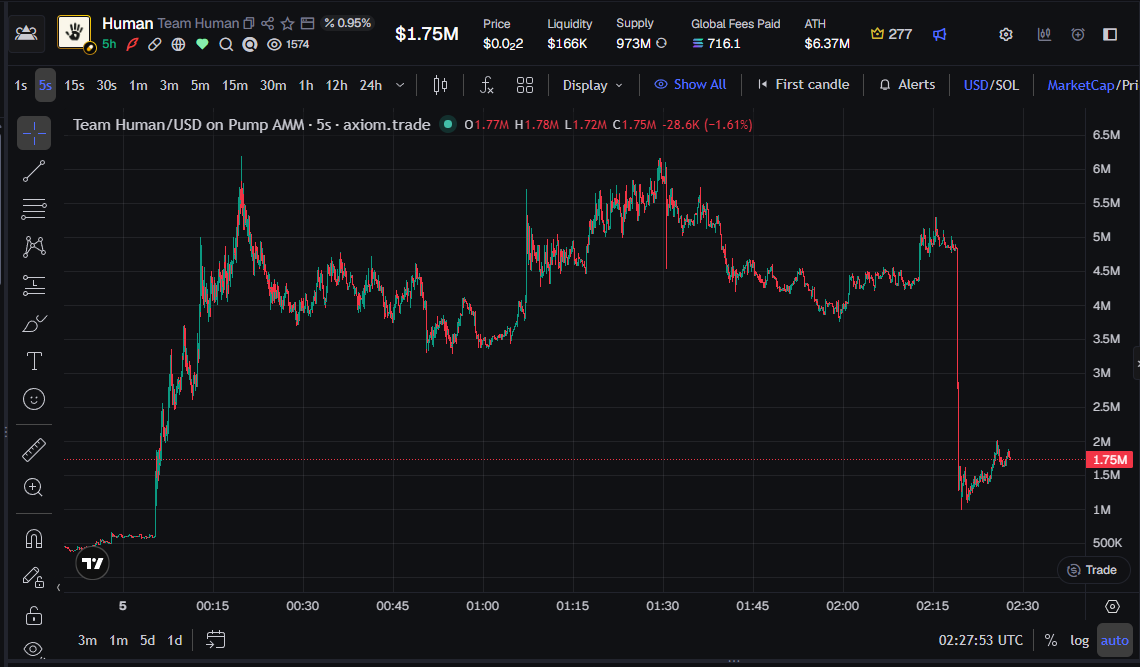Open the Display dropdown
Viewport: 1140px width, 667px height.
click(x=593, y=85)
